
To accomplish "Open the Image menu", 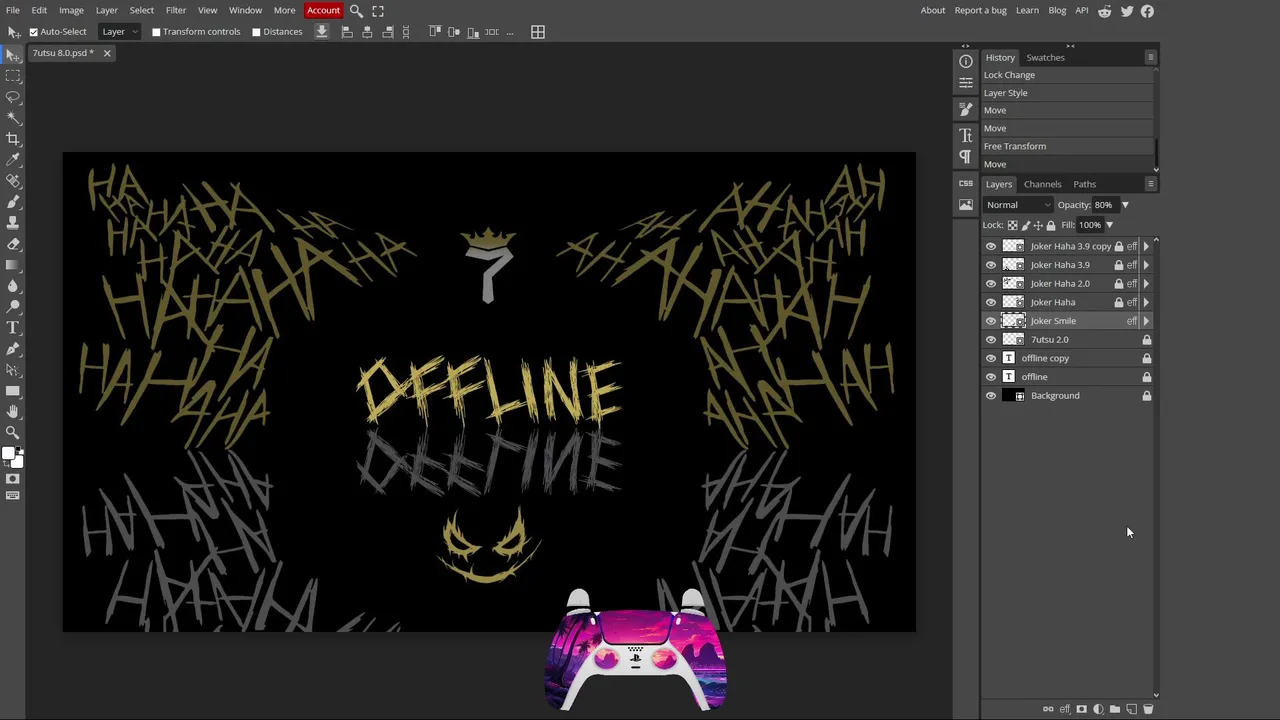I will click(x=71, y=10).
